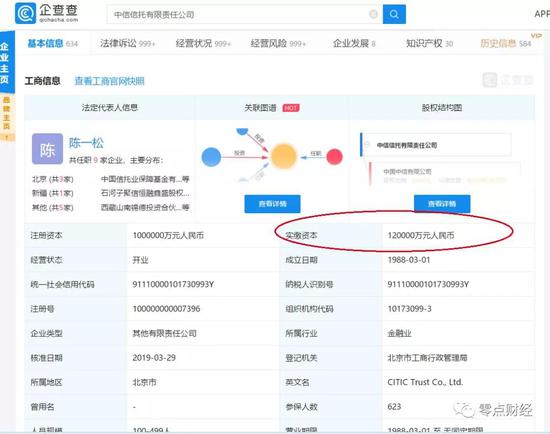This screenshot has width=550, height=434.
Task: Click the 法定代表人信息 header
Action: tap(109, 108)
